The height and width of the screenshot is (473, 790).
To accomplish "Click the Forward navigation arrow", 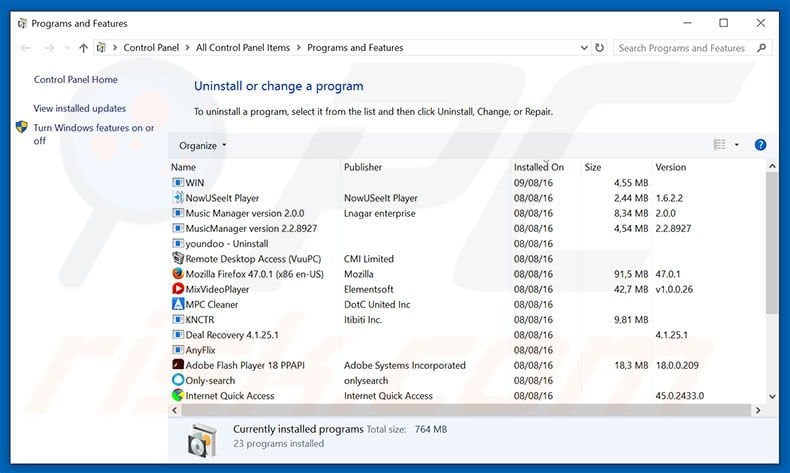I will tap(49, 48).
